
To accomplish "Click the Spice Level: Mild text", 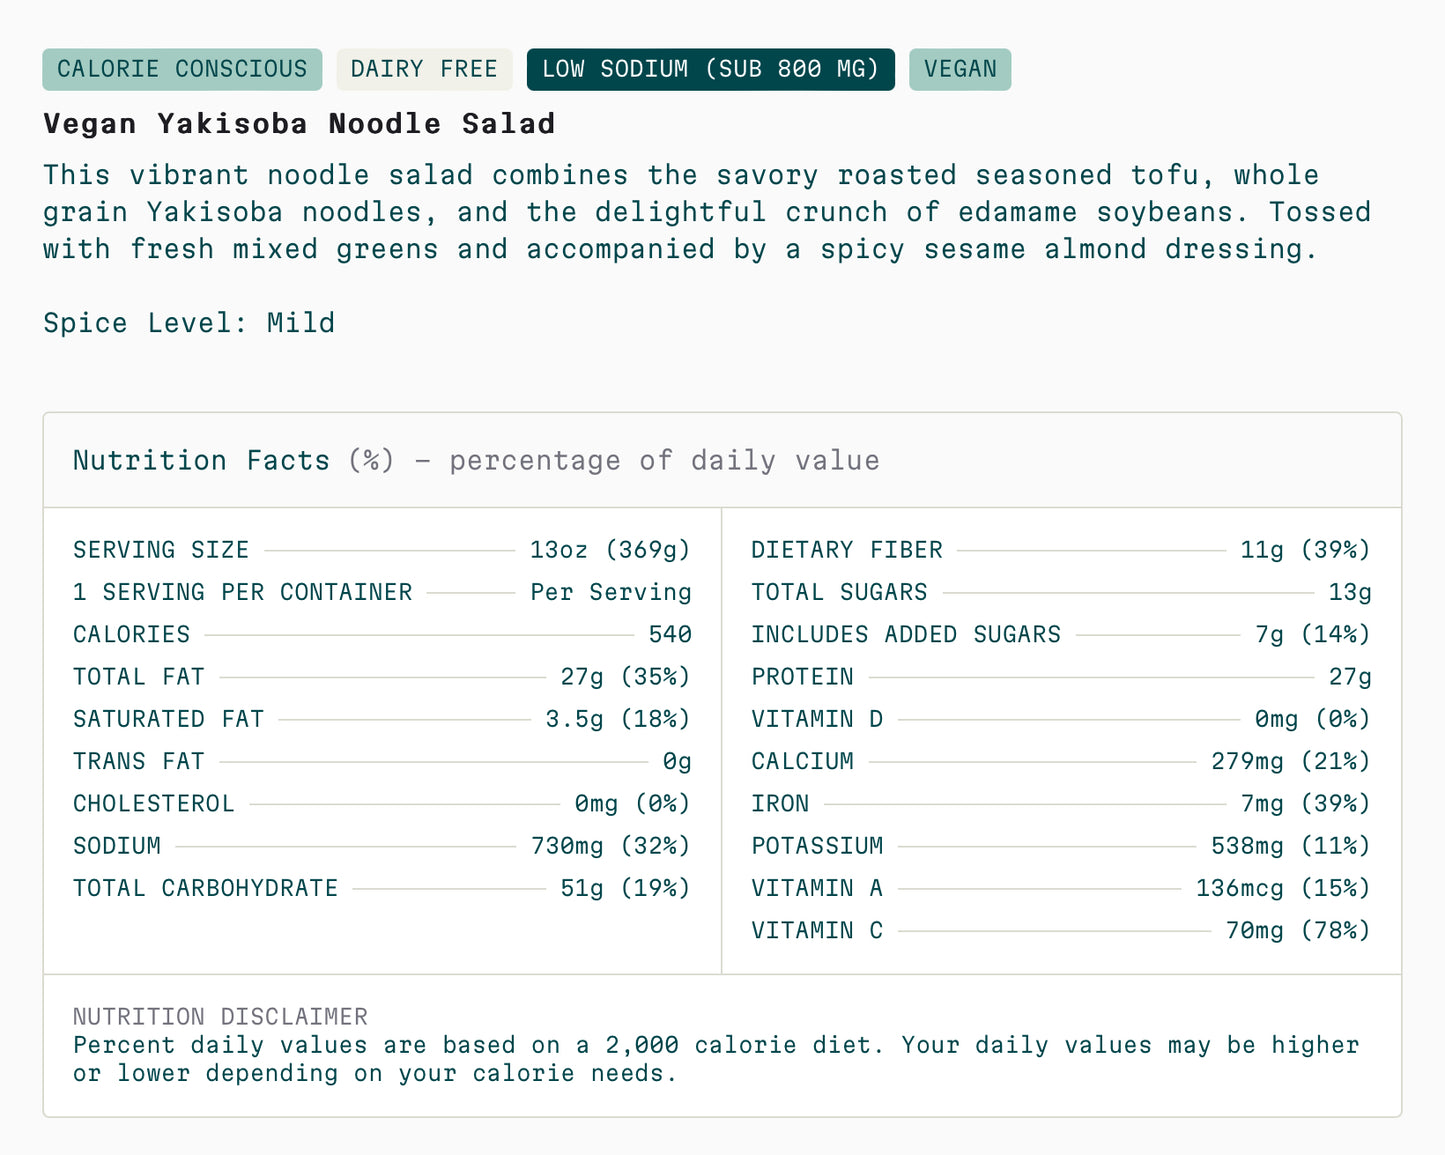I will 189,323.
